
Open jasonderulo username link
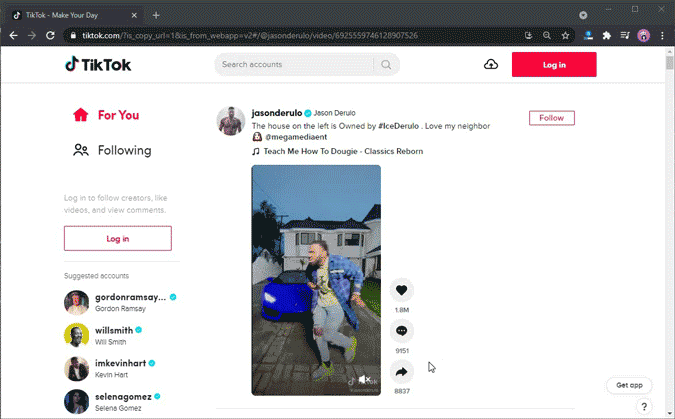[277, 113]
